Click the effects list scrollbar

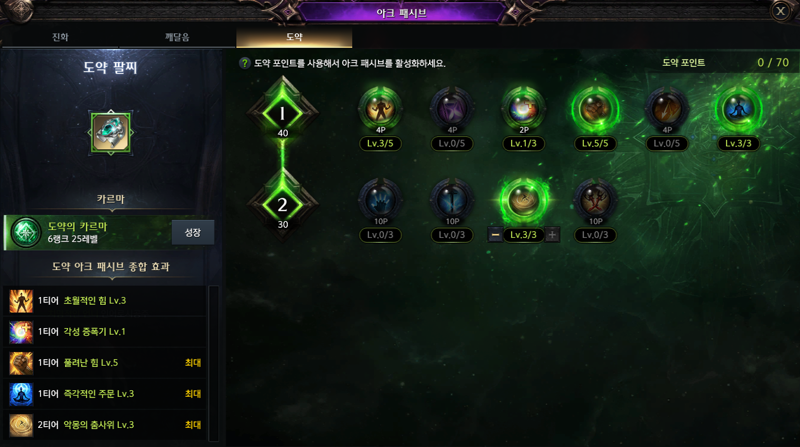click(214, 363)
